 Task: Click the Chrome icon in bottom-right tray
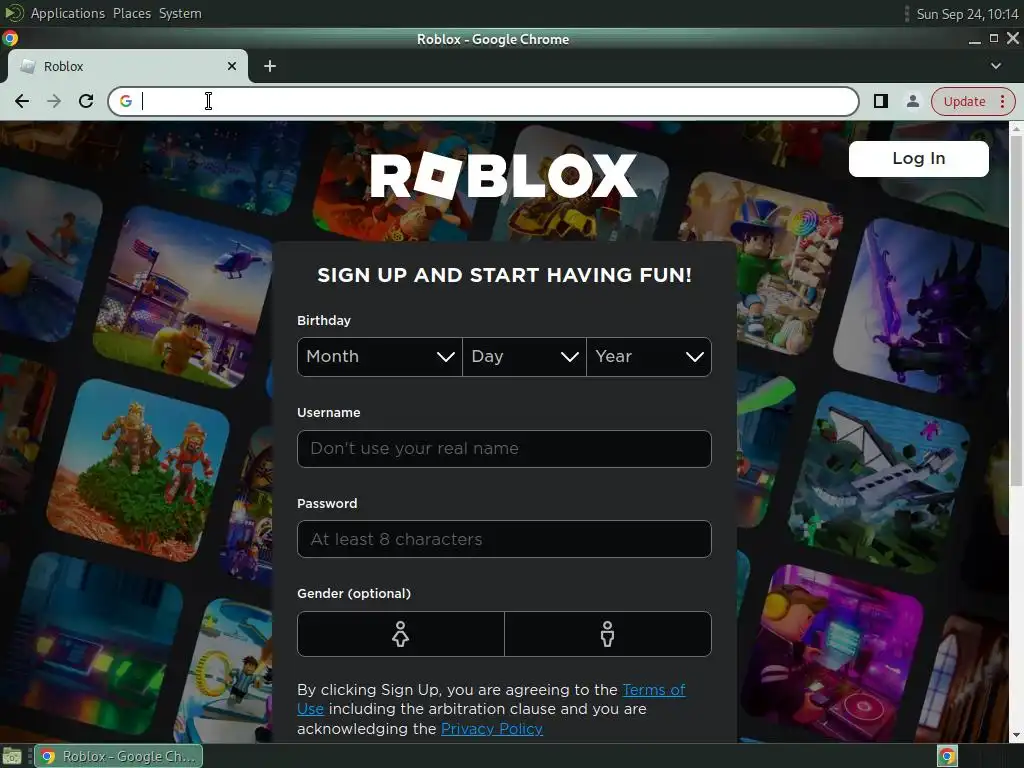click(947, 756)
